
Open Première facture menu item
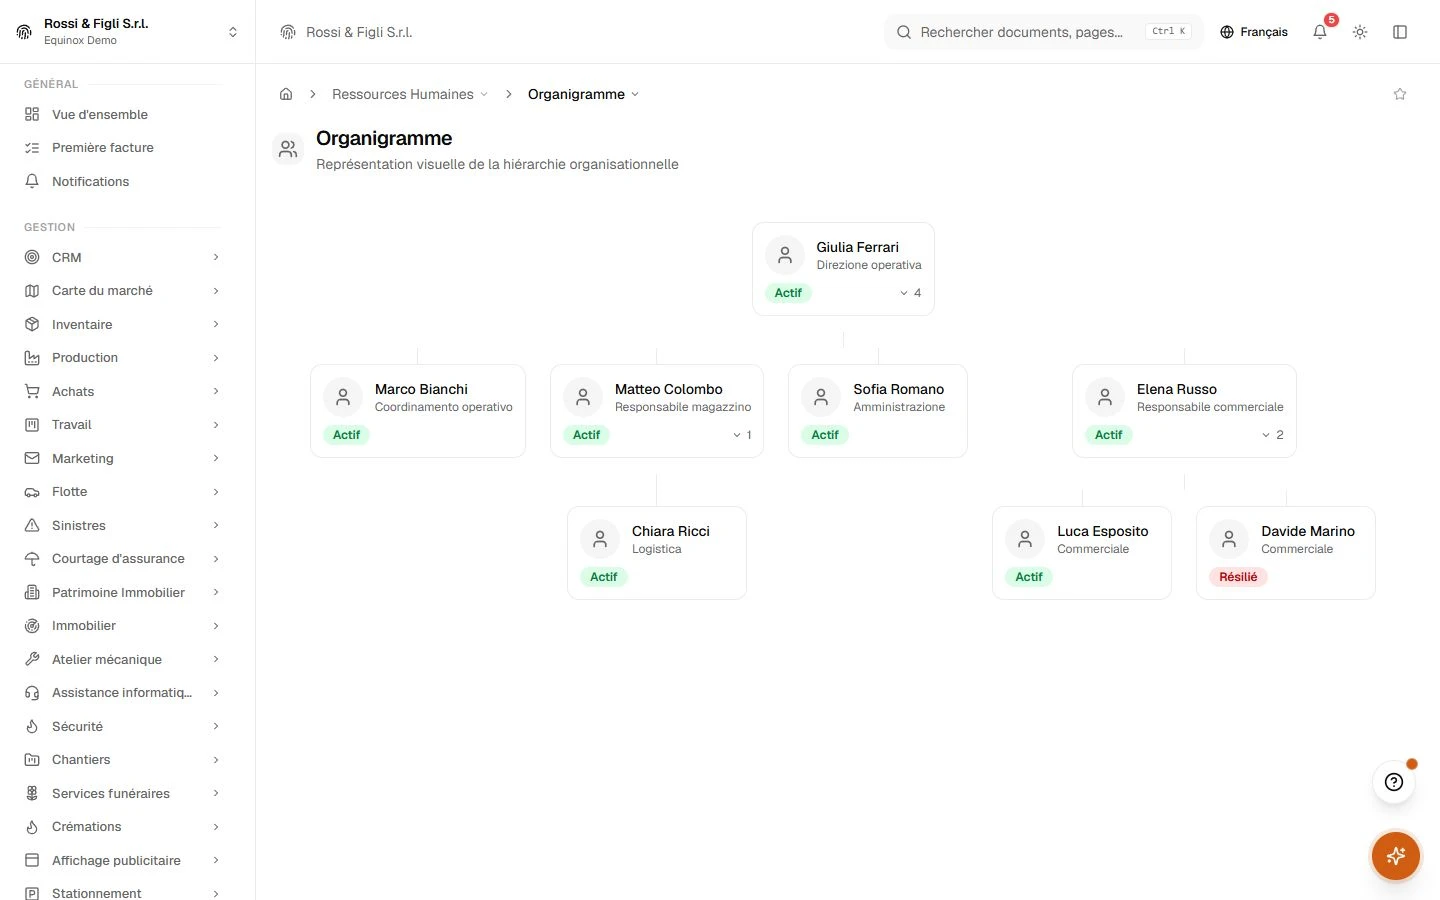click(x=122, y=148)
